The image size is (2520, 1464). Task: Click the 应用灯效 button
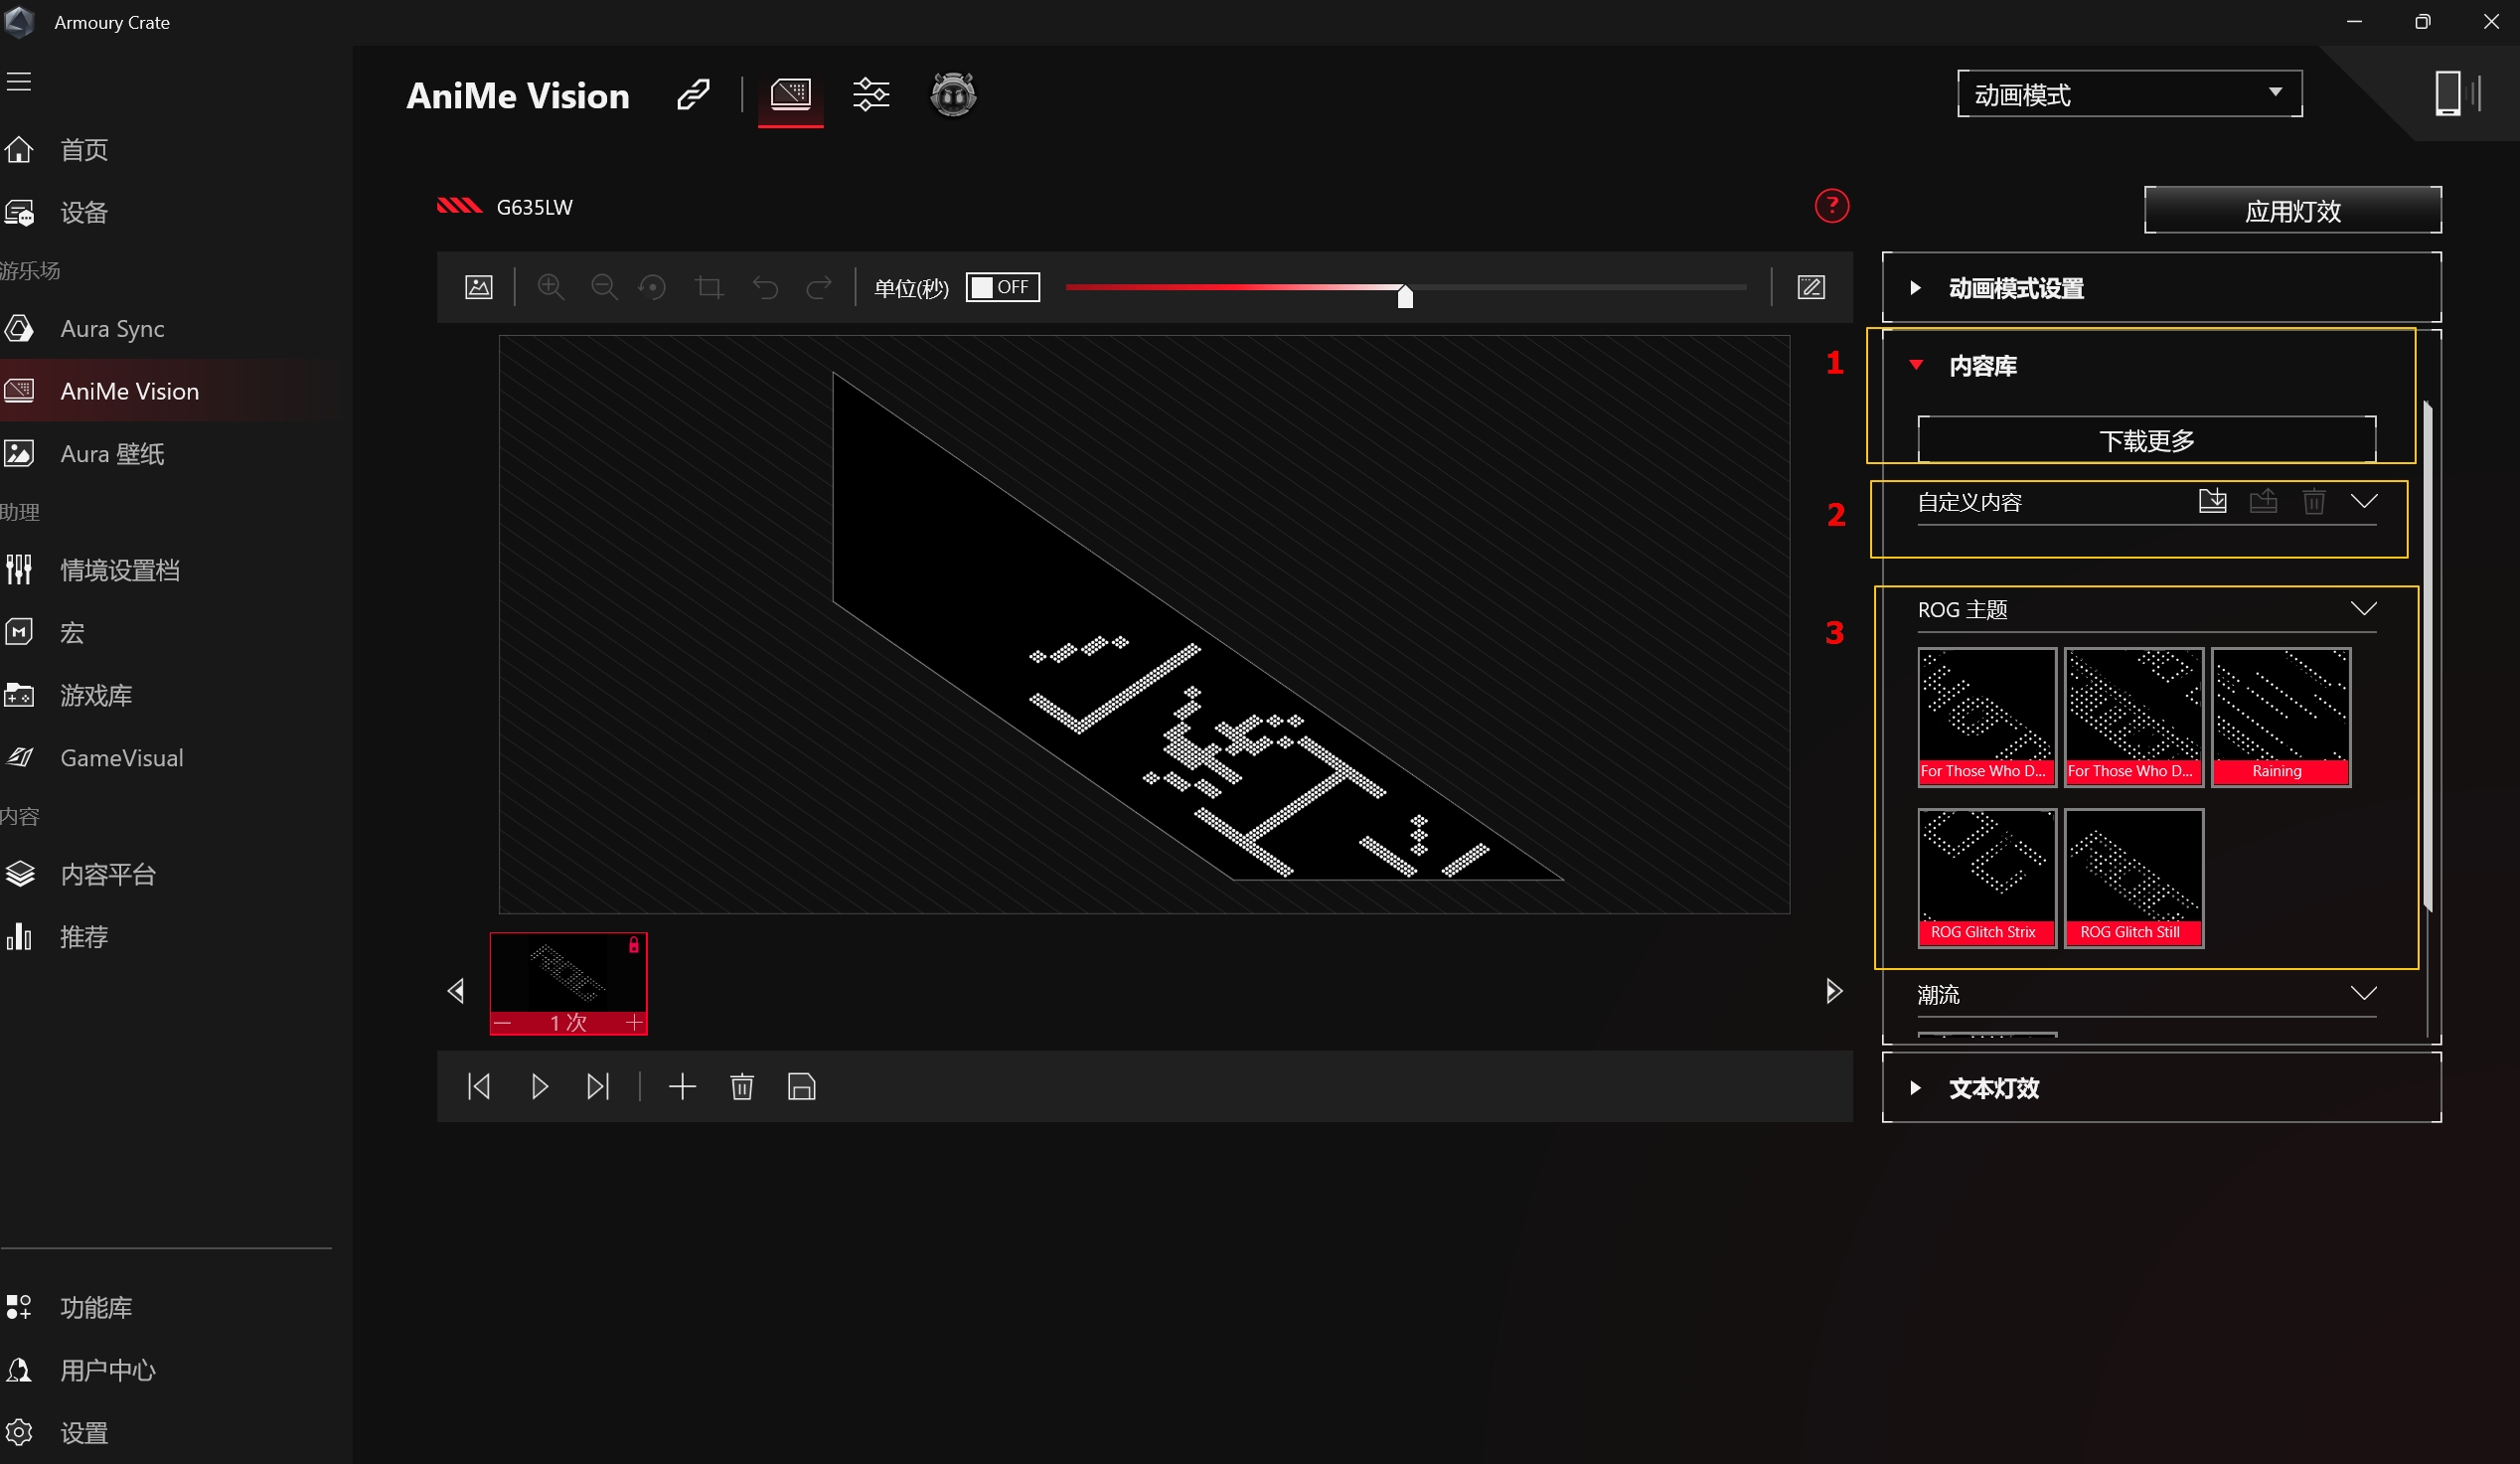[2292, 210]
